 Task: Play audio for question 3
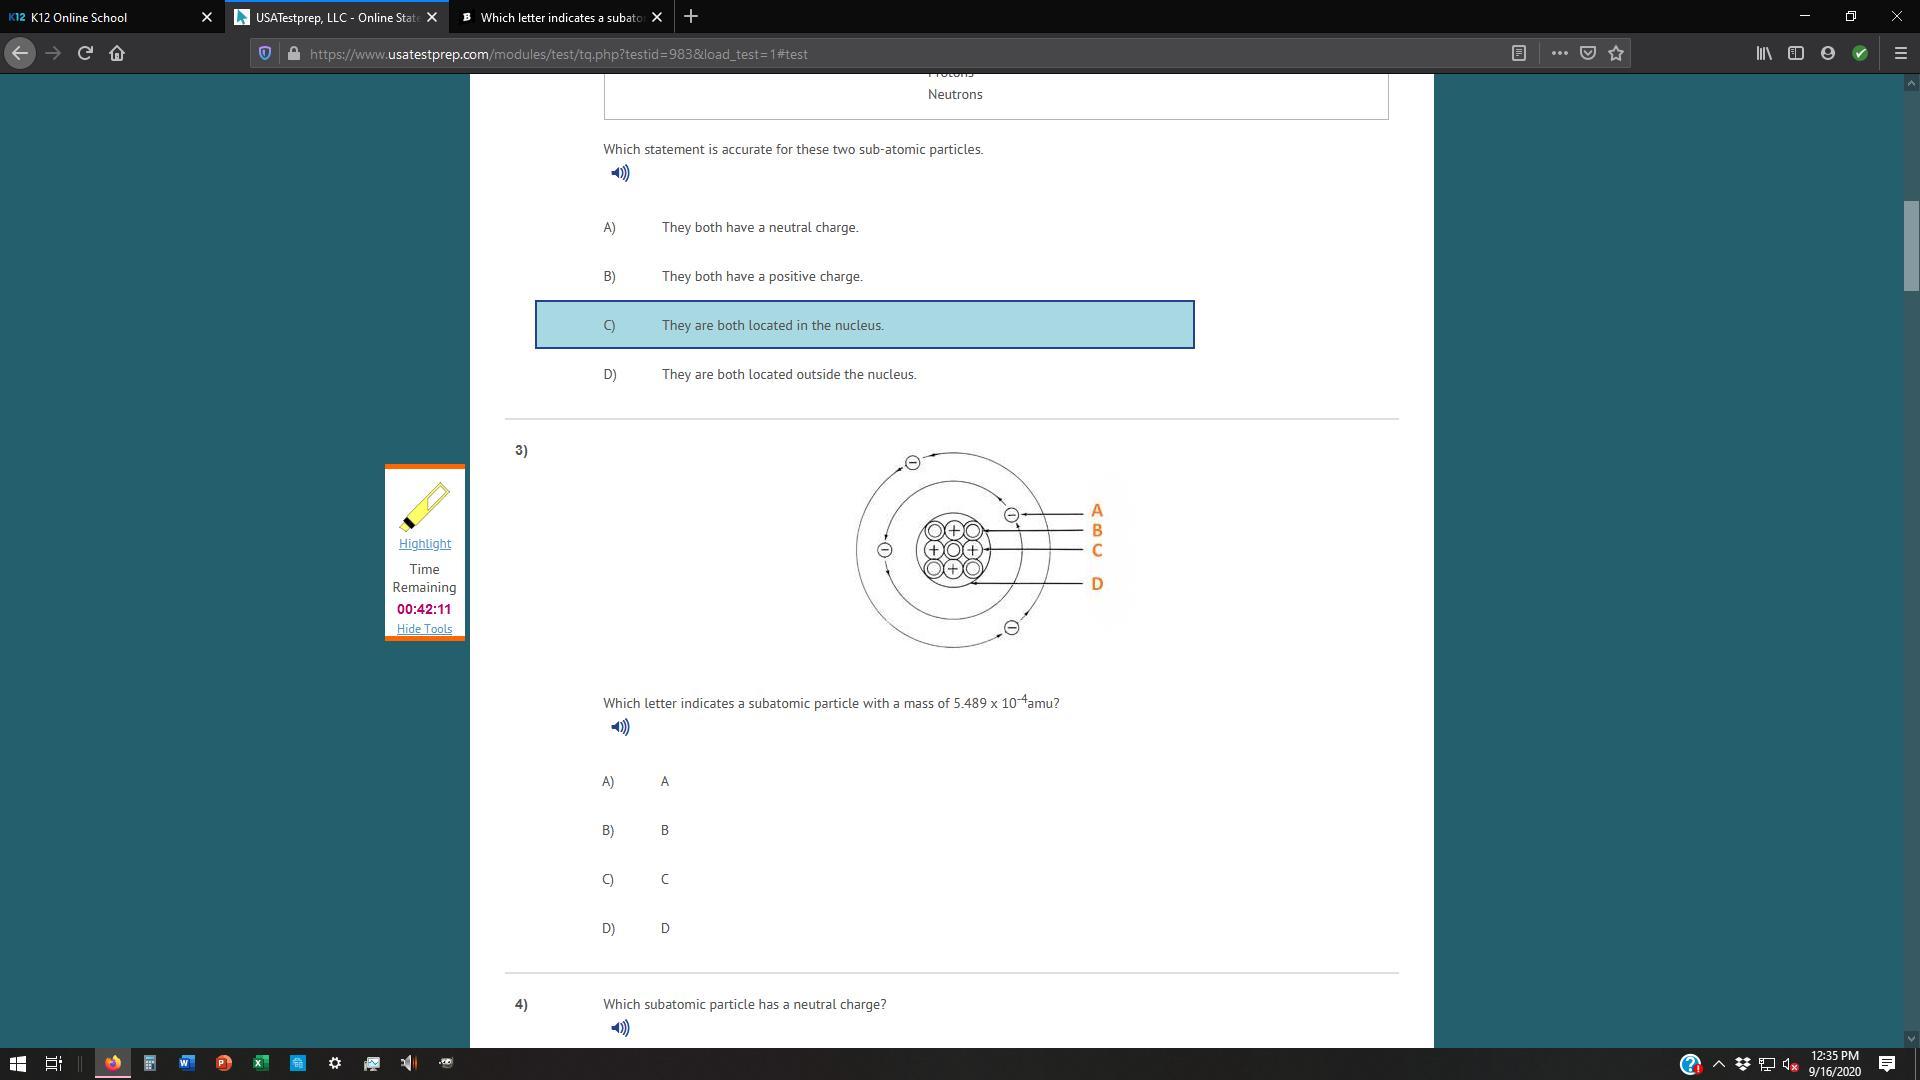coord(620,727)
